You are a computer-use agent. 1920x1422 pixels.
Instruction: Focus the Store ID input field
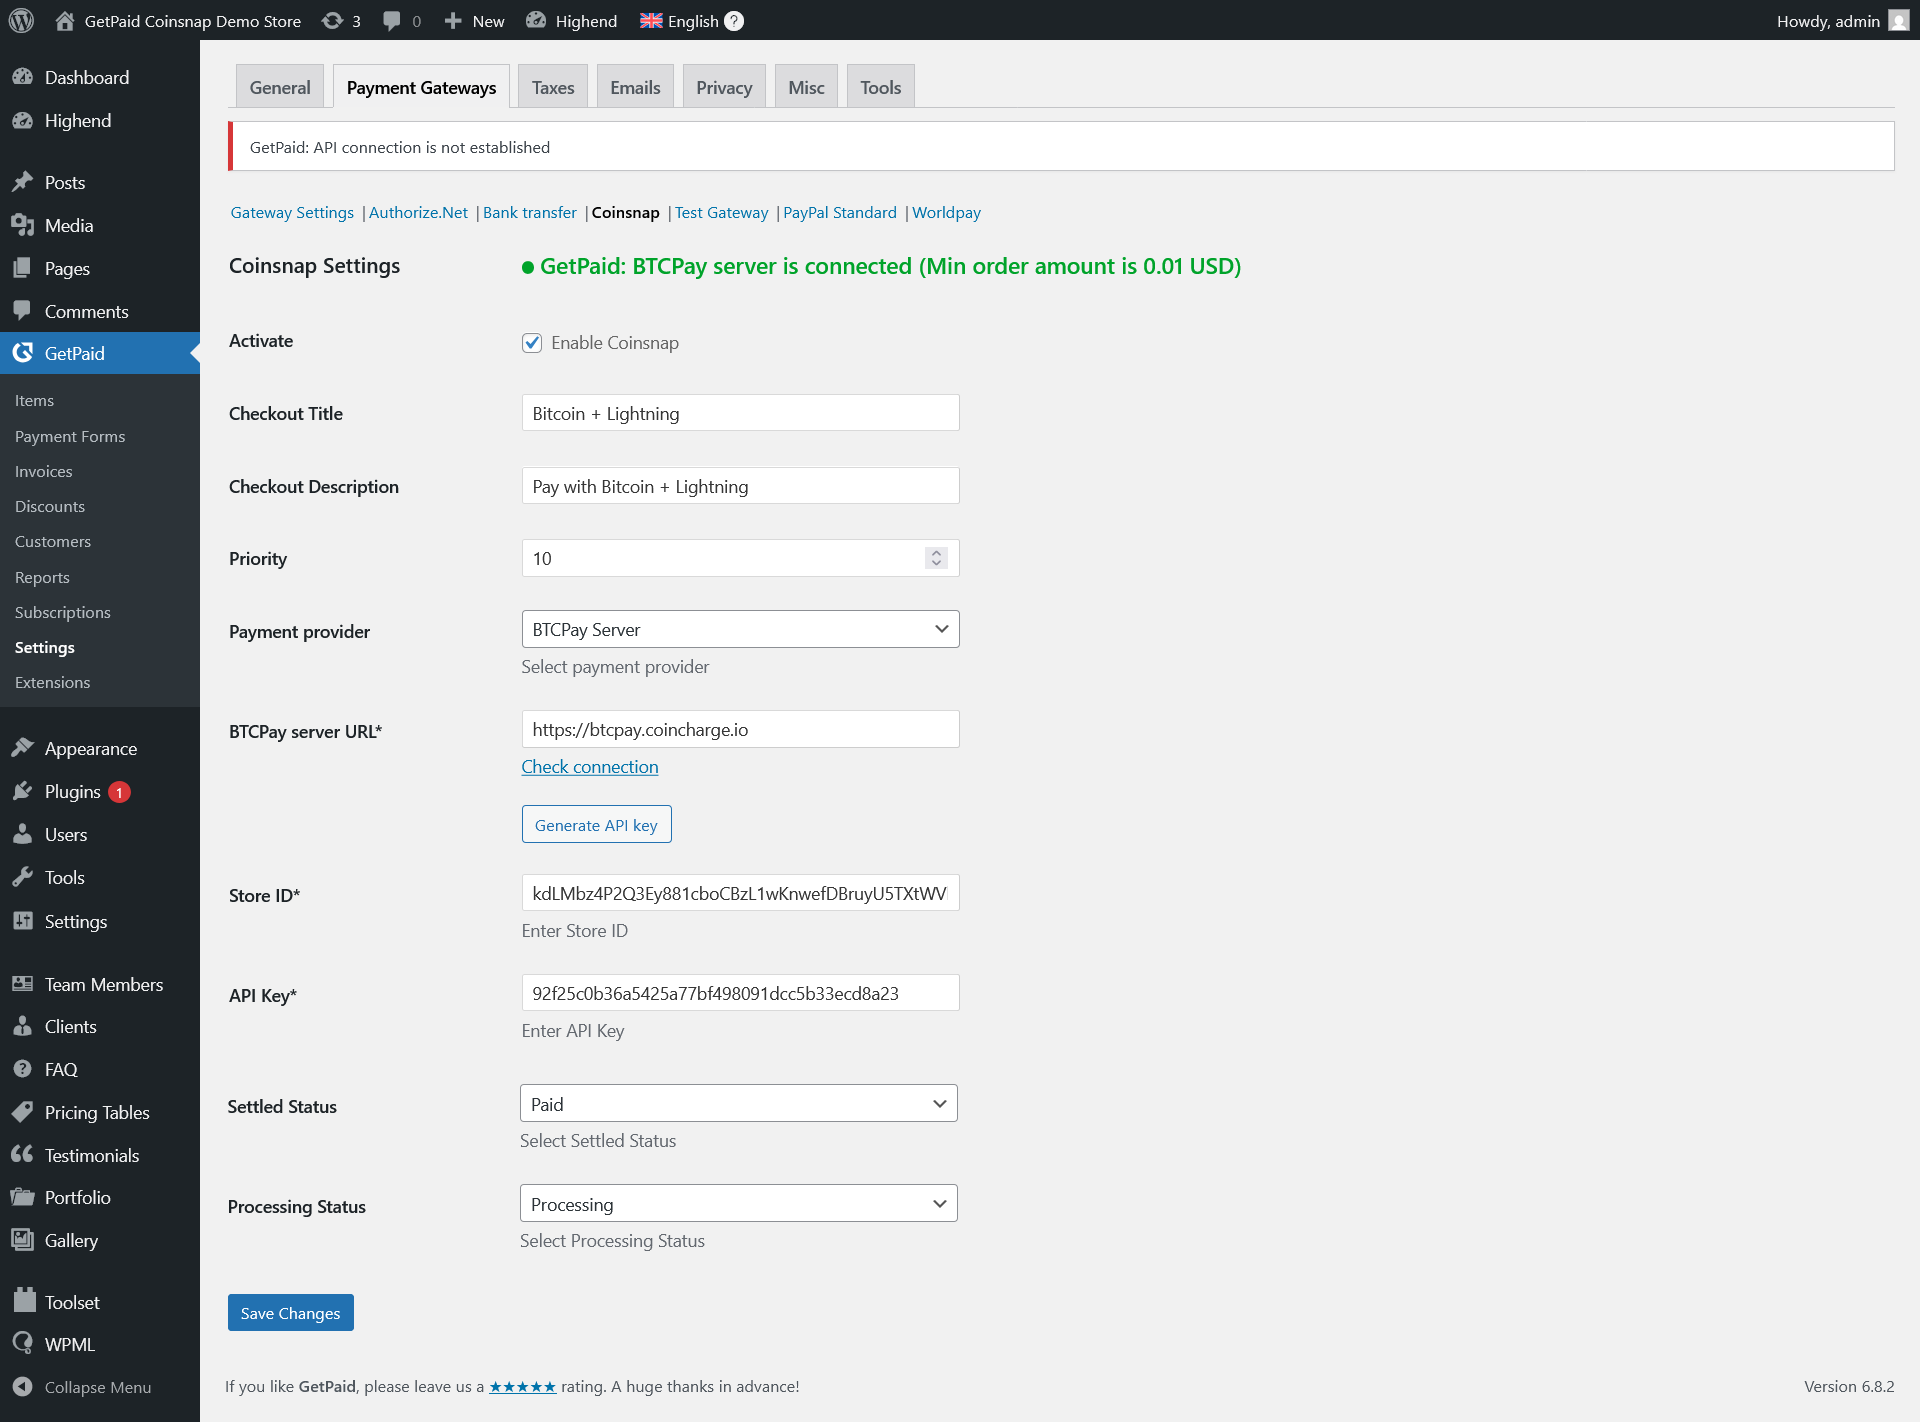(740, 893)
